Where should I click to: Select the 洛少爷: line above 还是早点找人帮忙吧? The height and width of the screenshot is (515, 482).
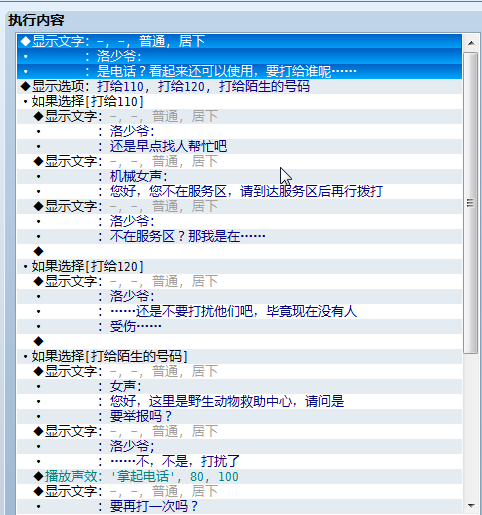[x=239, y=131]
